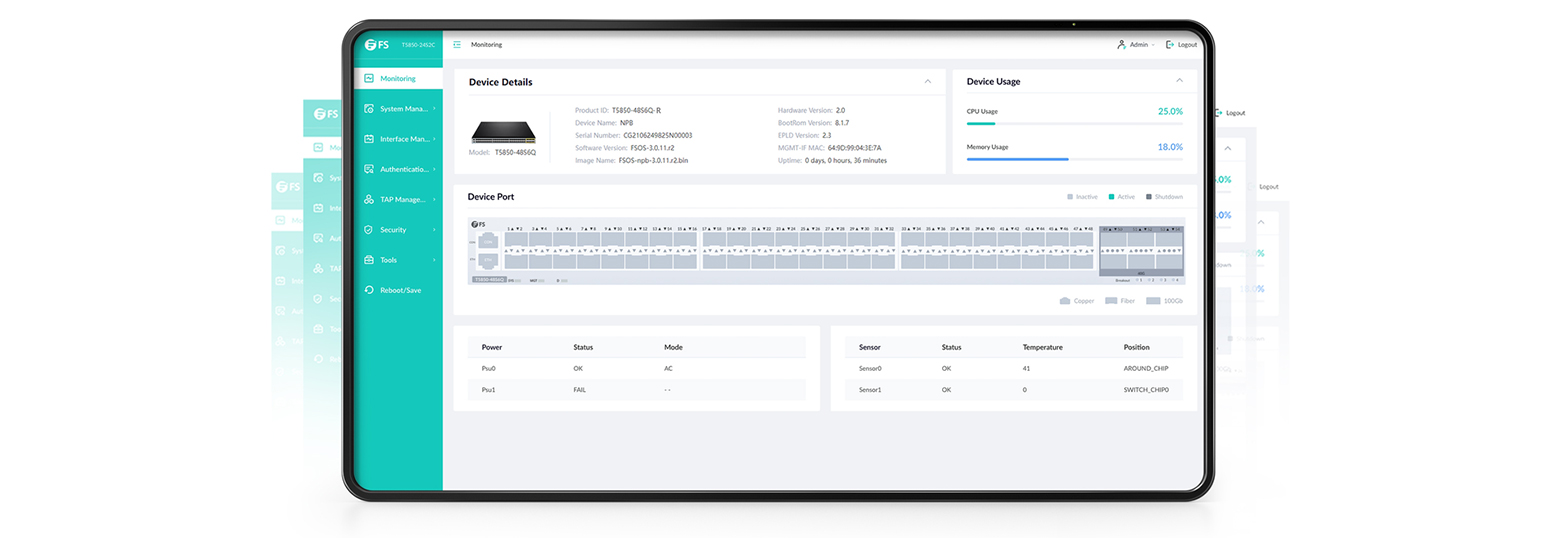Click the FS logo in the sidebar header
The height and width of the screenshot is (557, 1560).
376,45
